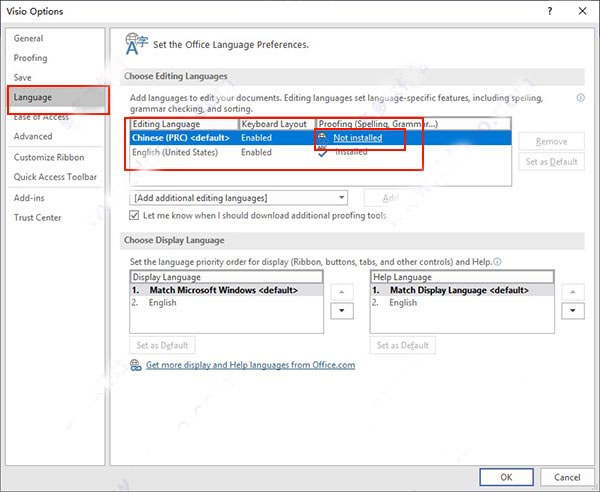600x492 pixels.
Task: Move display language up with arrow button
Action: point(342,292)
